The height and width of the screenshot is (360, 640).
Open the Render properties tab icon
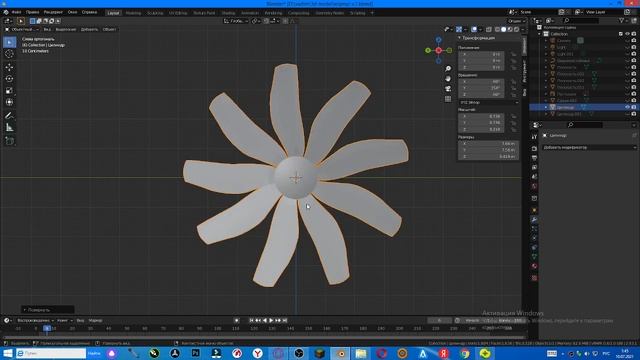click(x=534, y=148)
